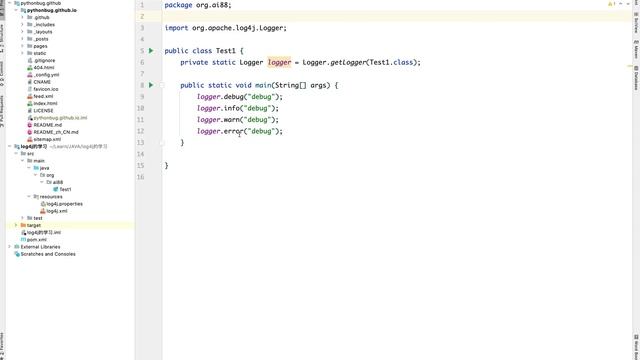Expand the _layouts folder

pos(22,32)
